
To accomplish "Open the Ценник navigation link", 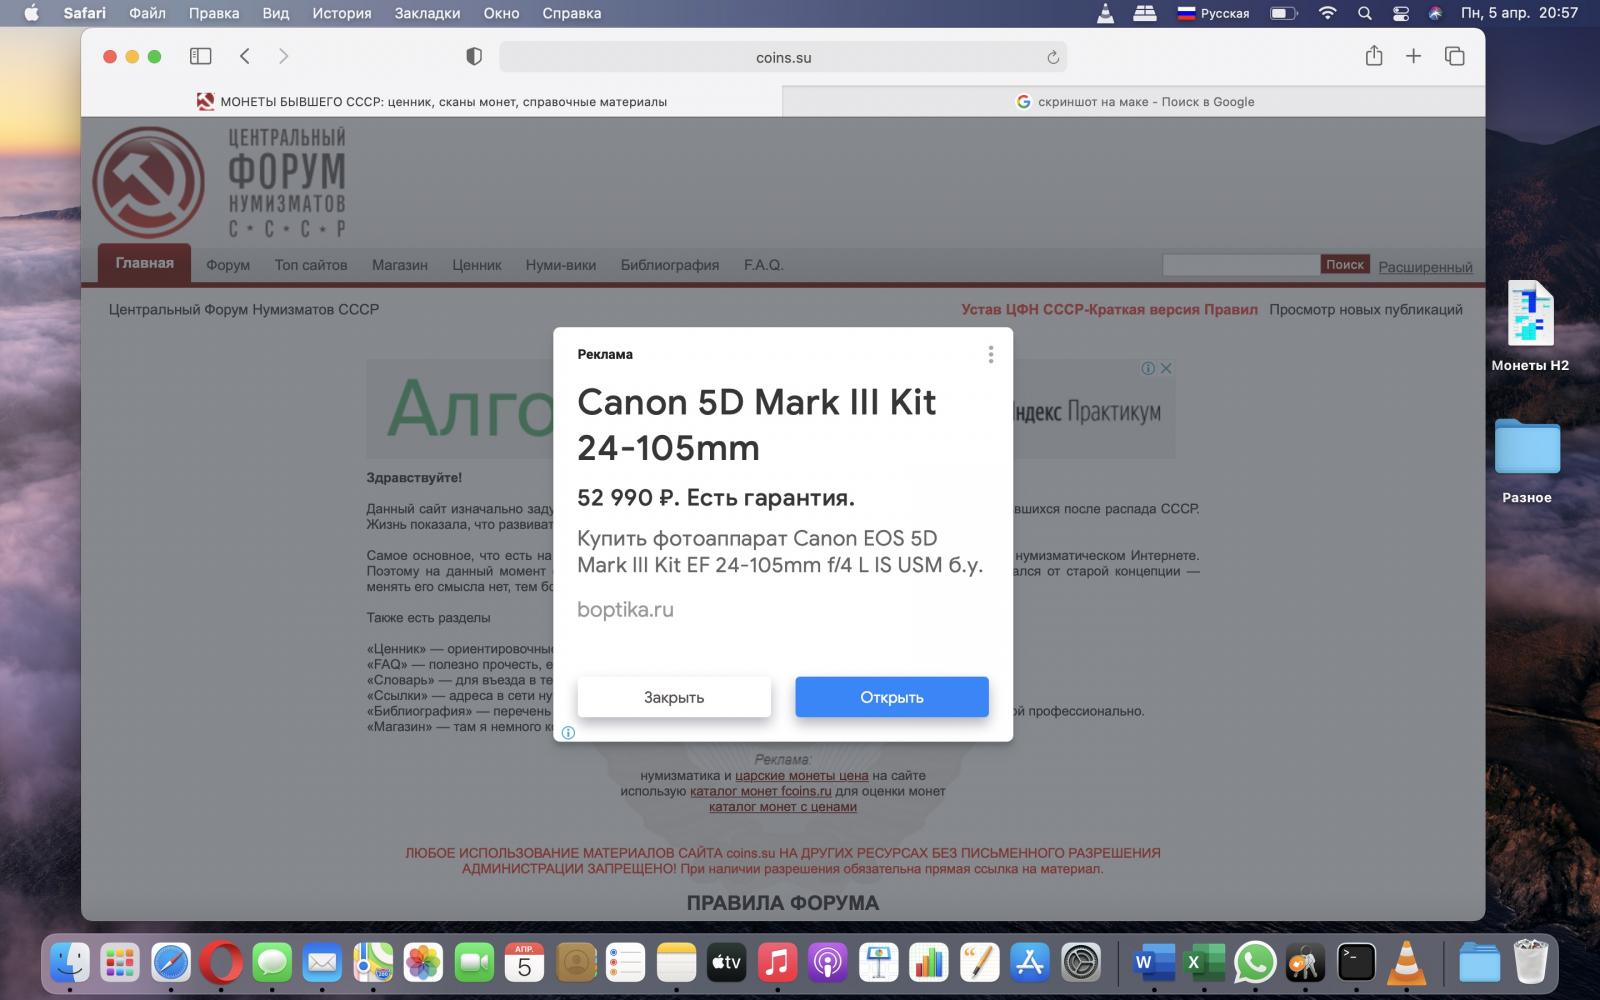I will point(477,265).
